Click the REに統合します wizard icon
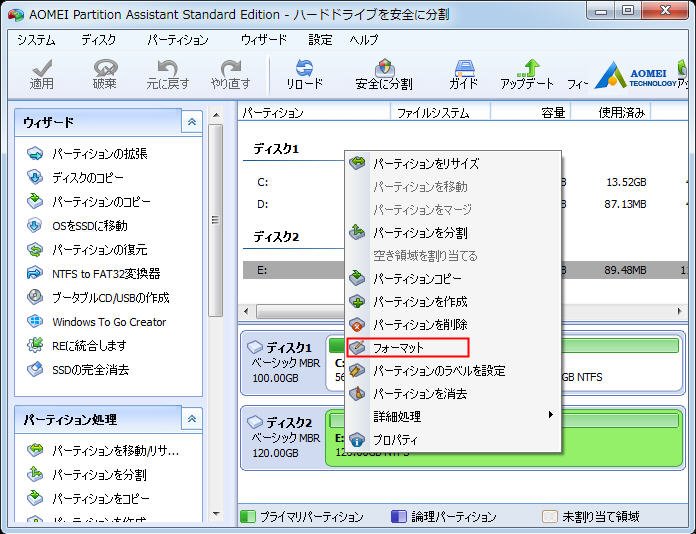This screenshot has height=534, width=696. point(35,345)
